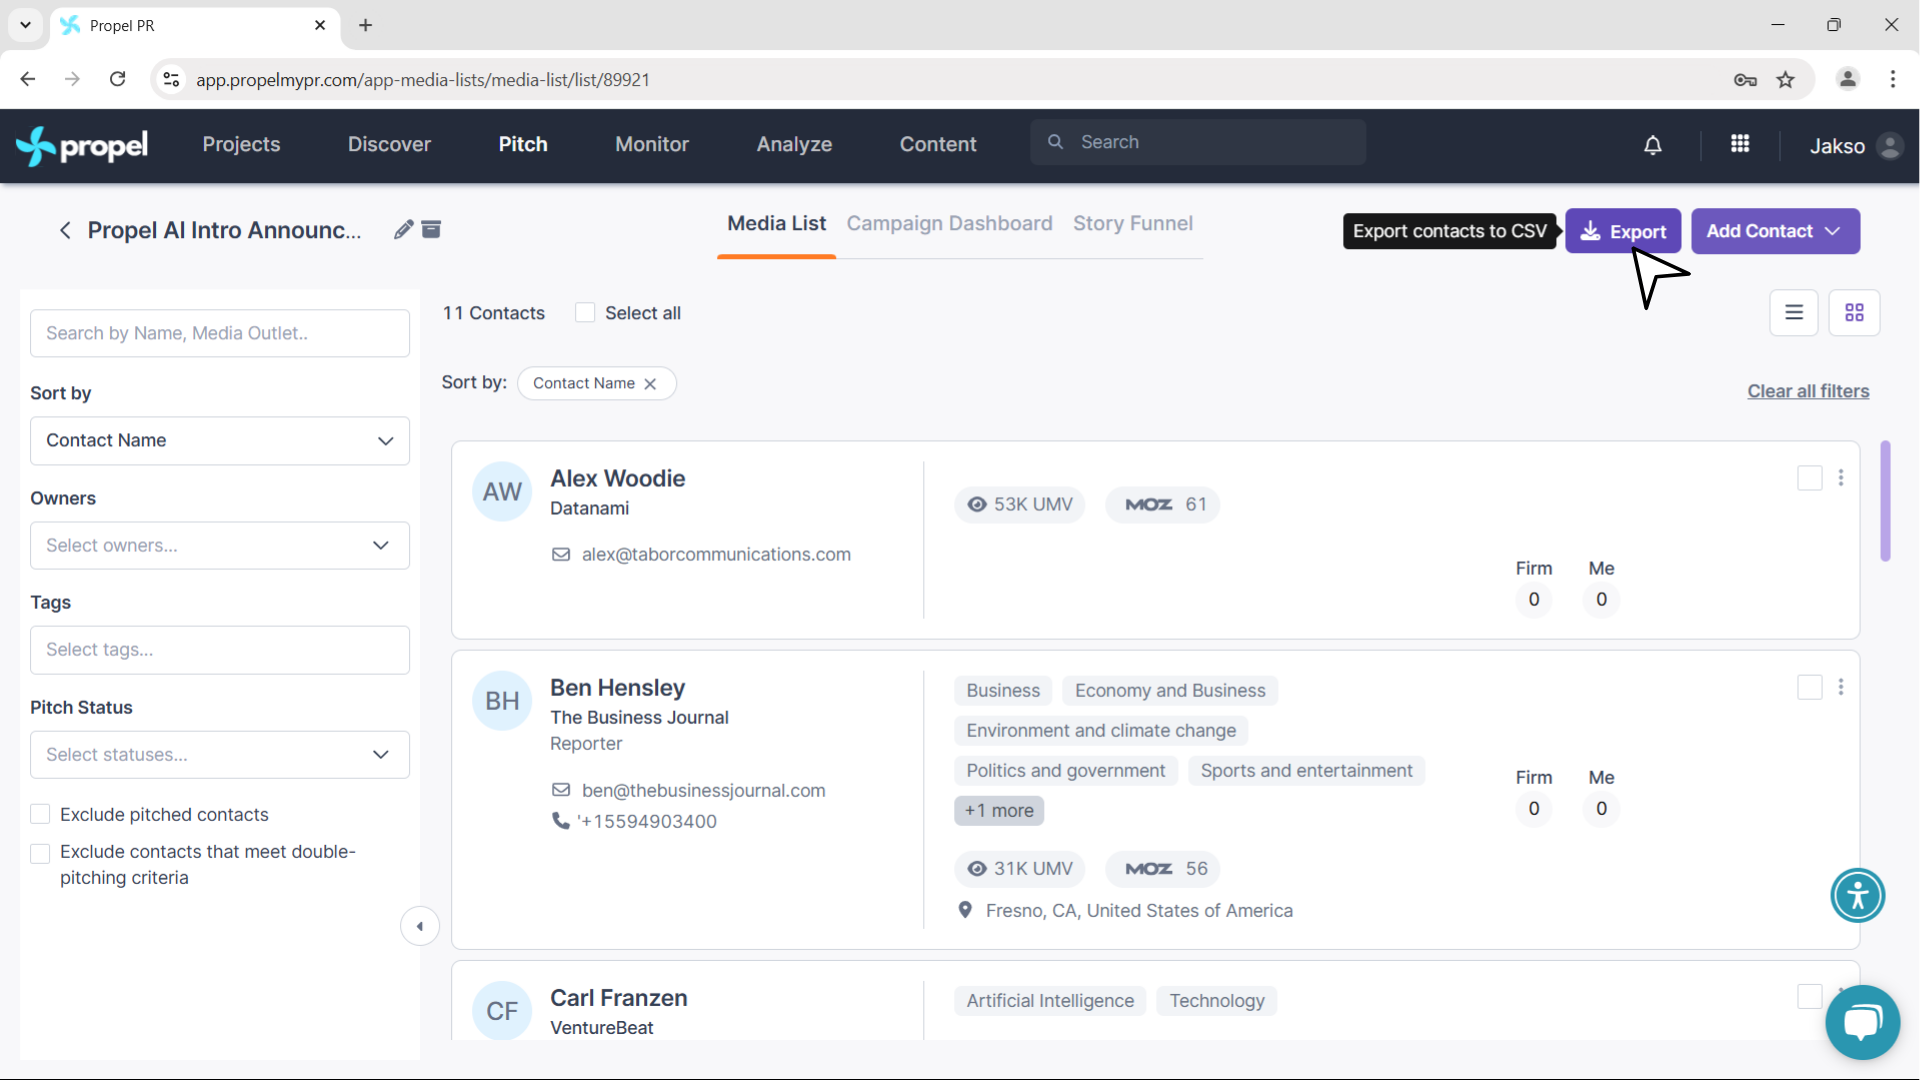Export contacts to CSV
This screenshot has height=1080, width=1920.
pyautogui.click(x=1623, y=231)
